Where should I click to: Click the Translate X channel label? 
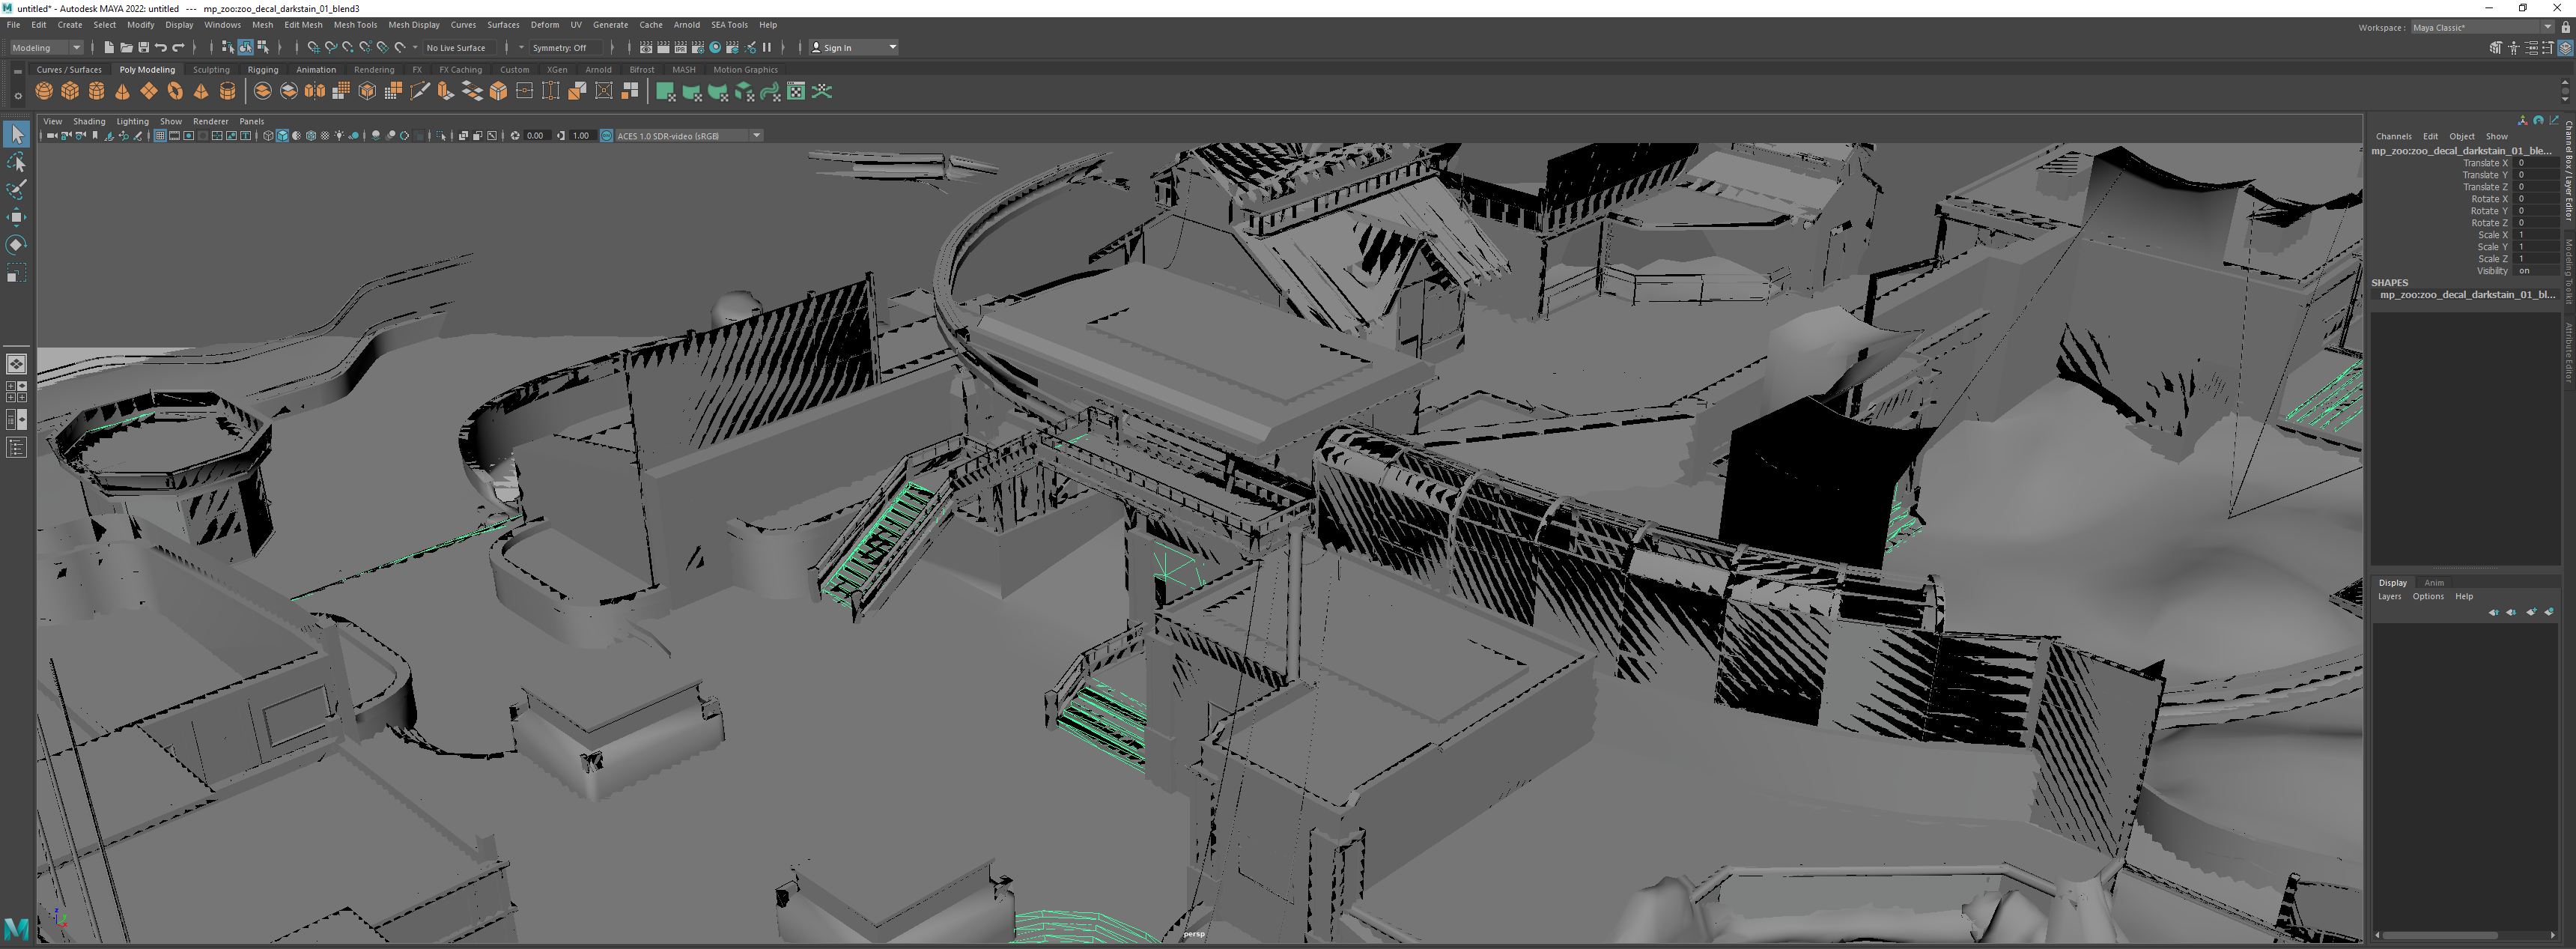click(2485, 163)
